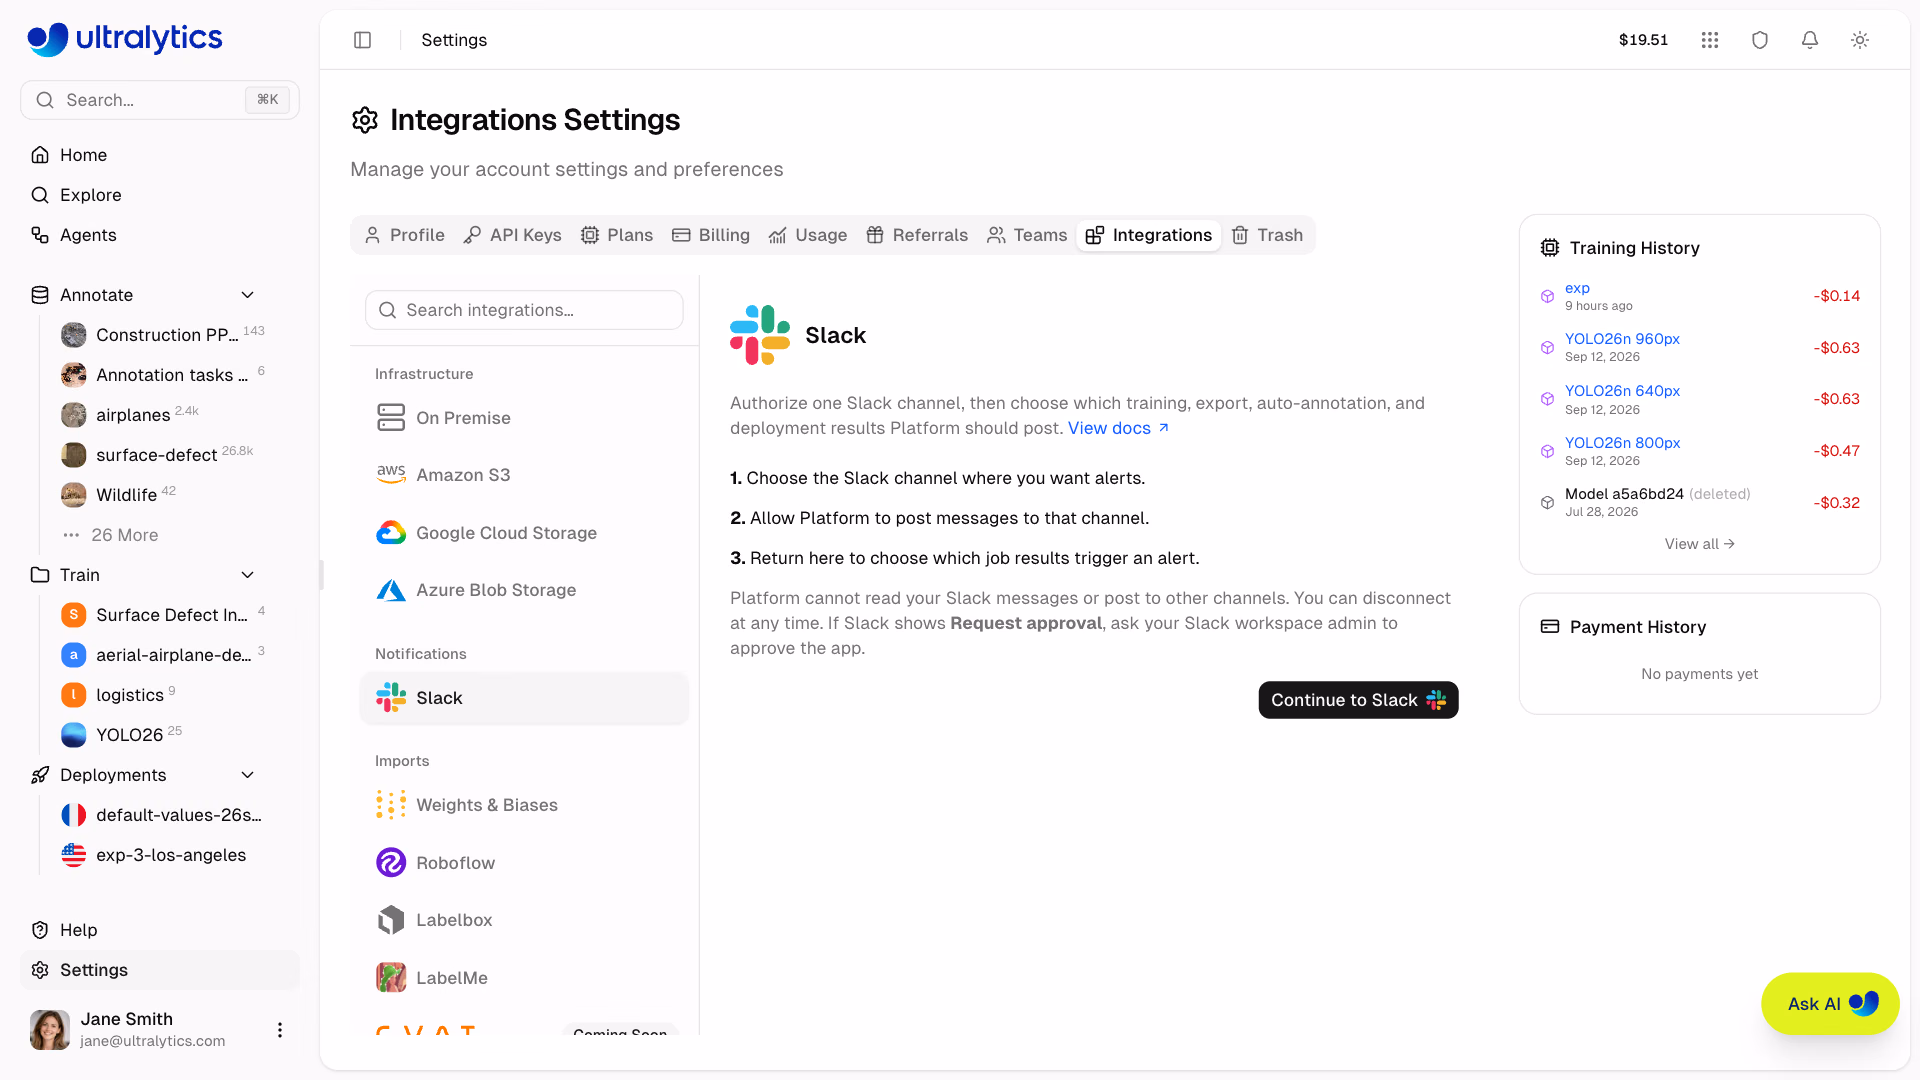Open the Billing tab
This screenshot has width=1920, height=1080.
pos(711,235)
